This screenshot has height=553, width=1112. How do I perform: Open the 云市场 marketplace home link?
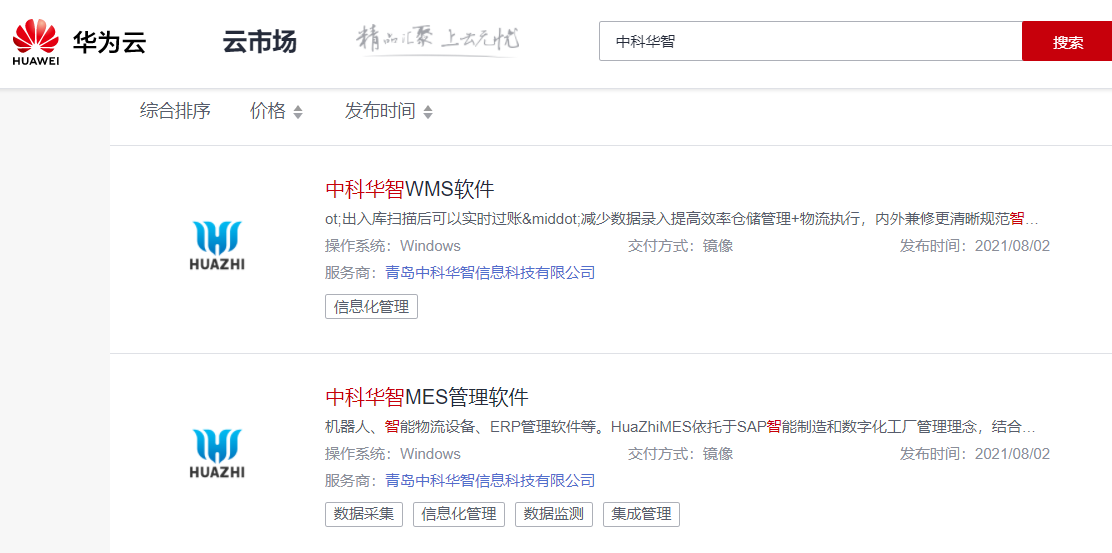[259, 42]
